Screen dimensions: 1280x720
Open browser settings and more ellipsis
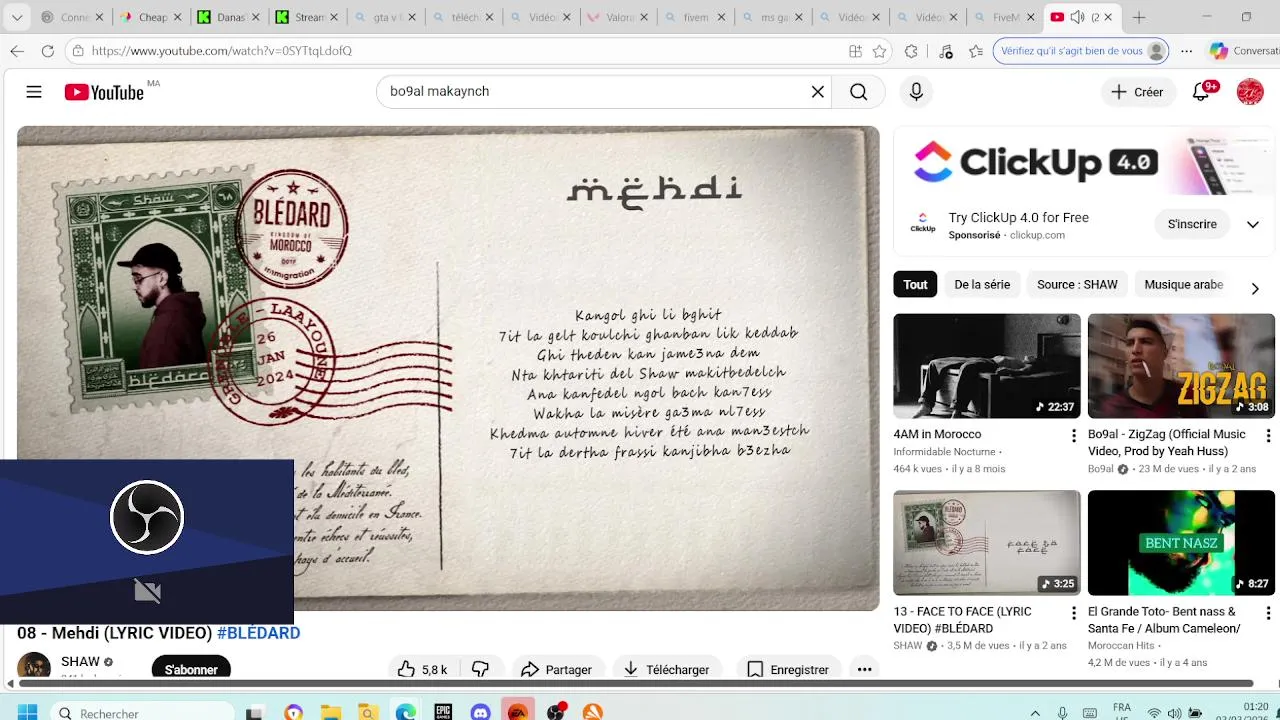tap(1186, 51)
